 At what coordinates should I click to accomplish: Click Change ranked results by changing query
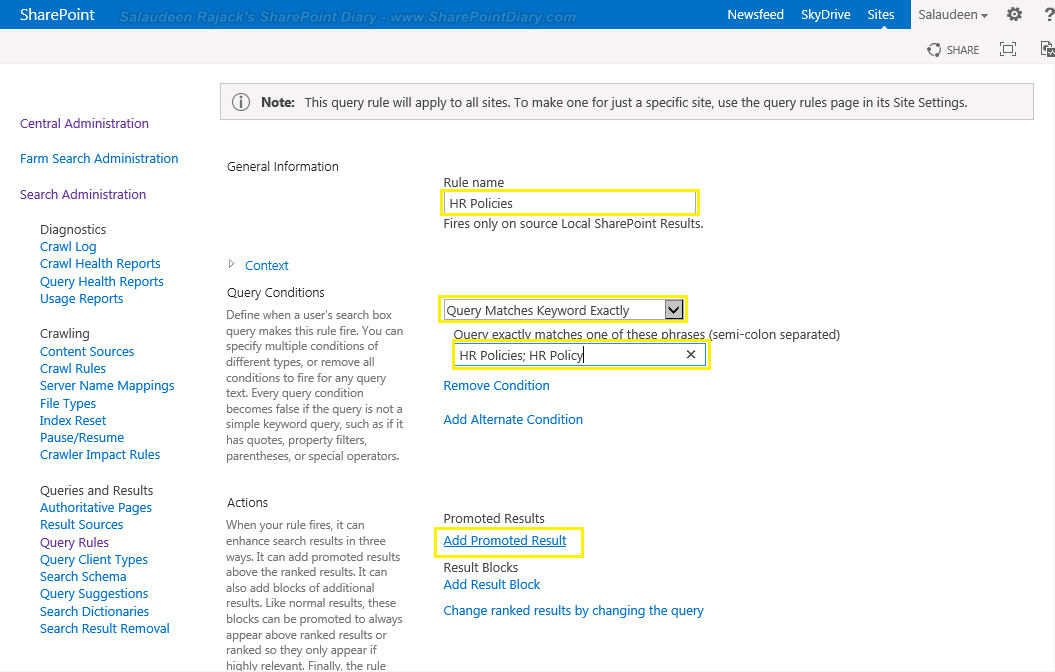573,610
